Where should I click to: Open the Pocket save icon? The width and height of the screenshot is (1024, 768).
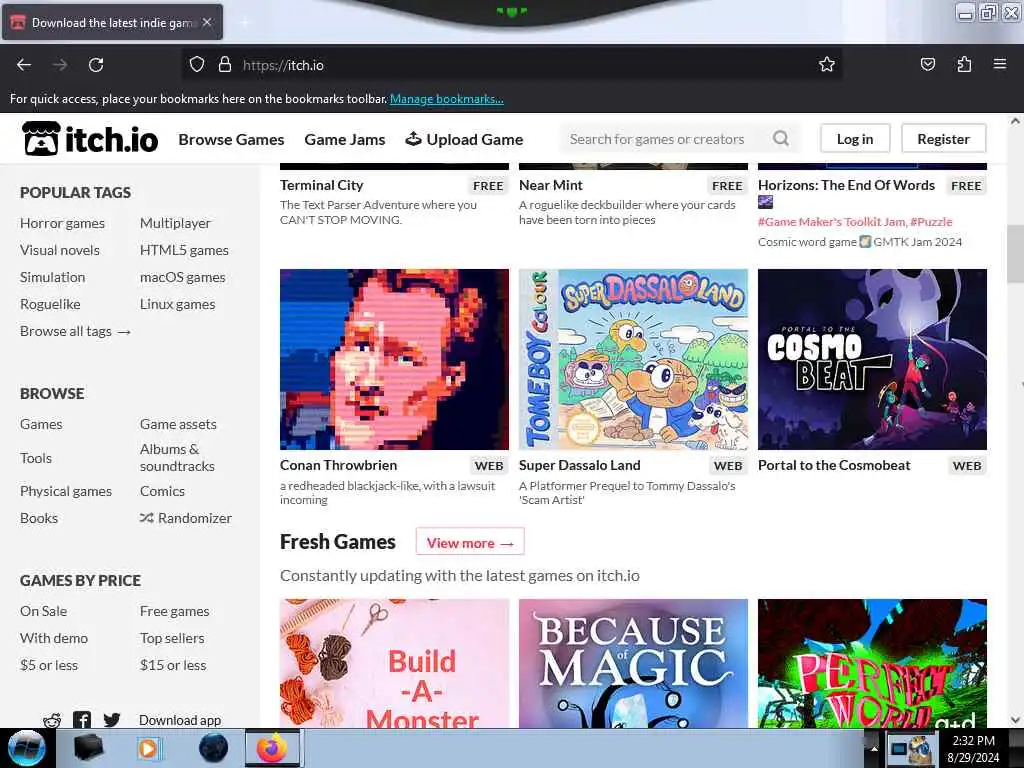pyautogui.click(x=927, y=65)
